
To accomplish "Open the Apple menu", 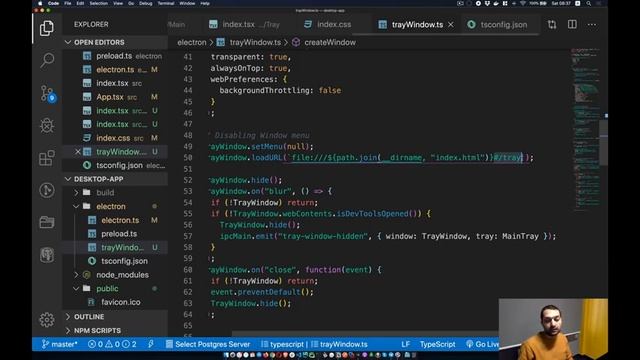I will pyautogui.click(x=40, y=3).
